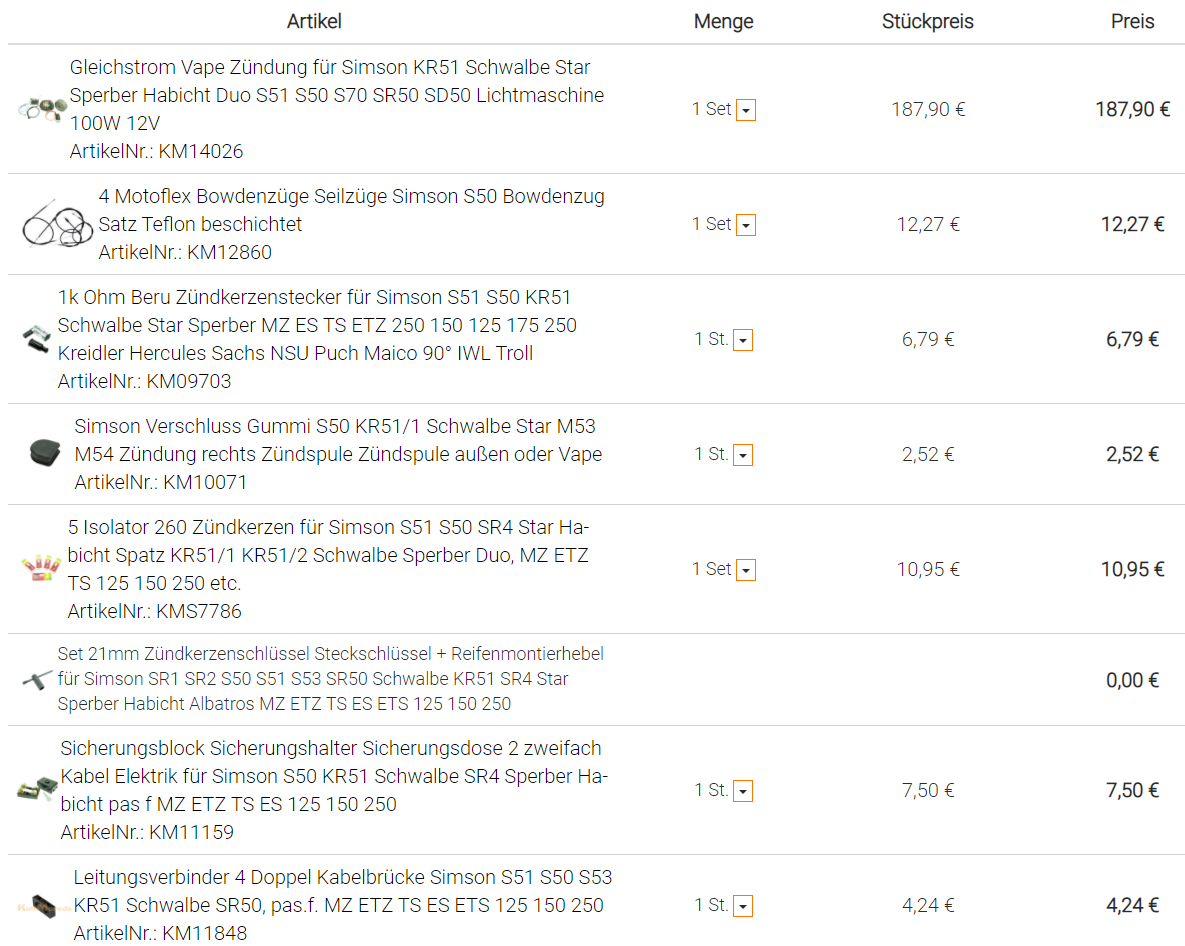
Task: Open quantity dropdown for Isolator 260 Zündkerzen
Action: (746, 570)
